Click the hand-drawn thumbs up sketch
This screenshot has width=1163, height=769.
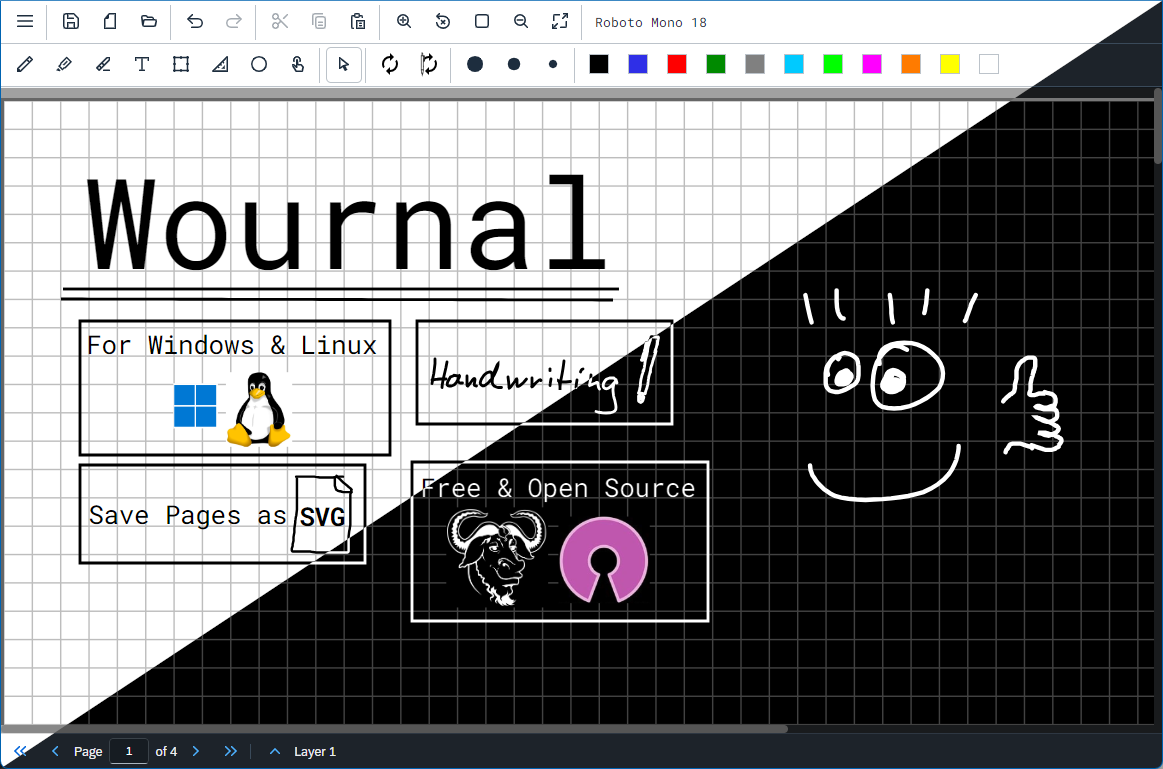coord(1032,406)
